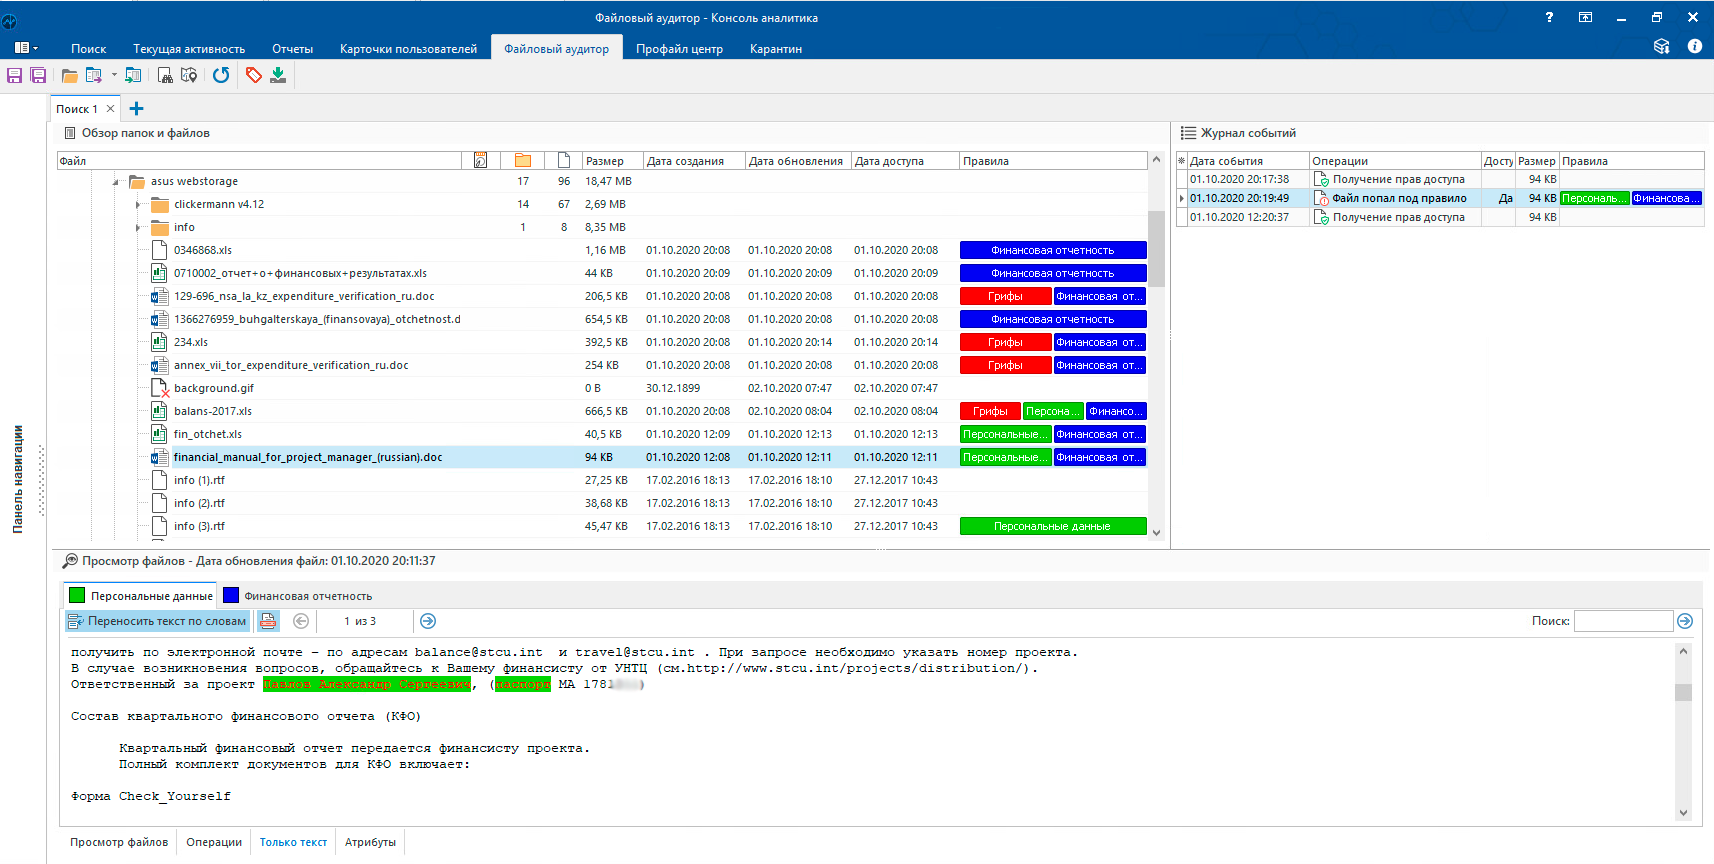Open the Карантин ribbon tab

click(x=775, y=49)
